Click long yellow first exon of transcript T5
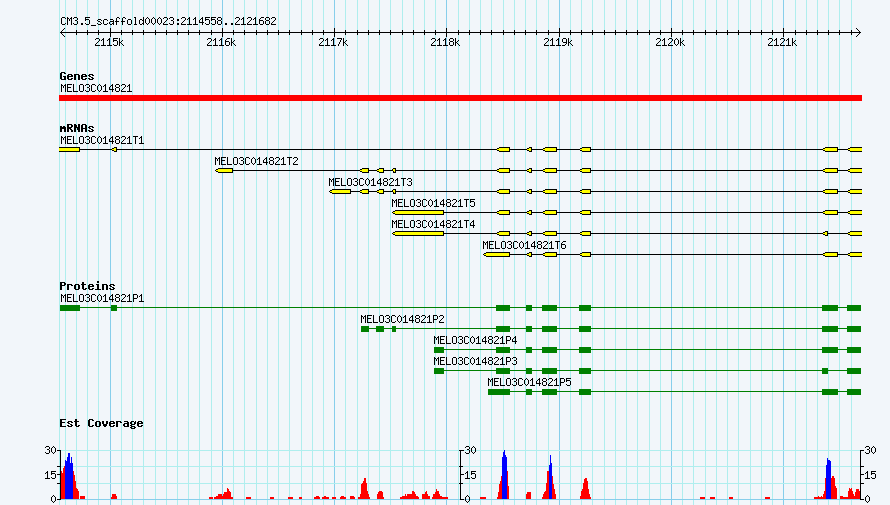This screenshot has height=505, width=890. 418,213
